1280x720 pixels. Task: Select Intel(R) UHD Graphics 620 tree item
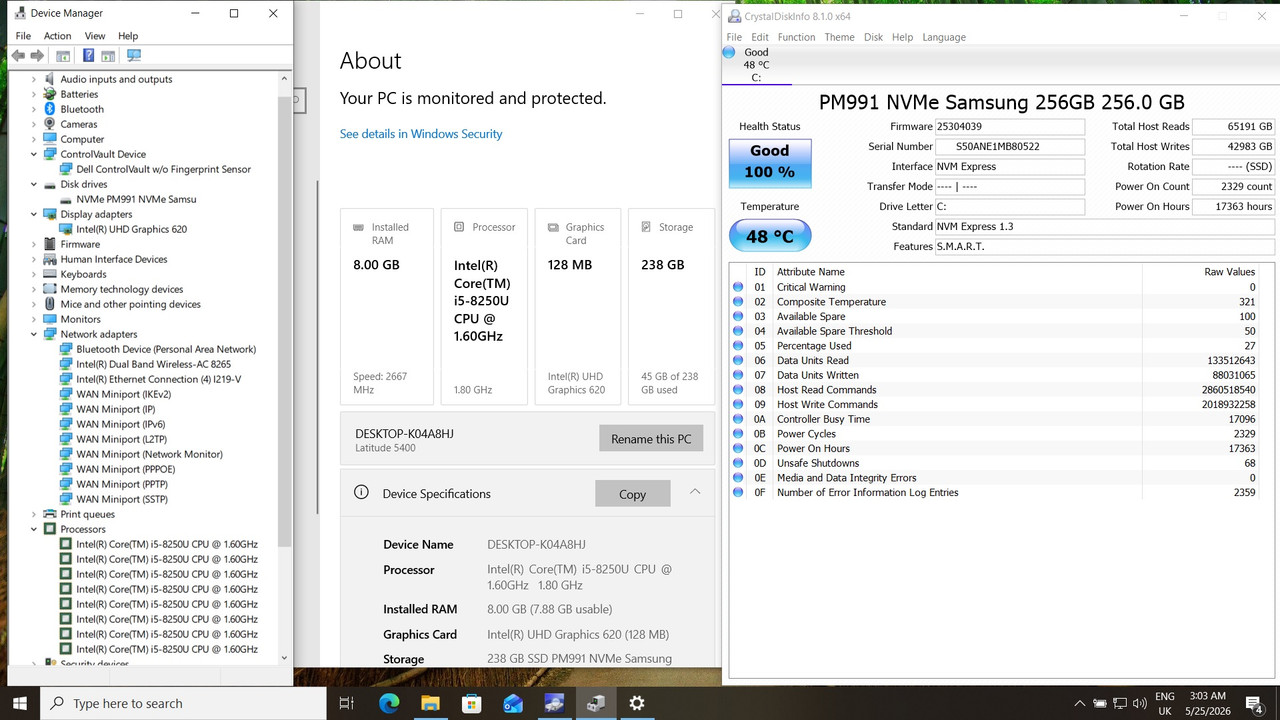[x=131, y=229]
